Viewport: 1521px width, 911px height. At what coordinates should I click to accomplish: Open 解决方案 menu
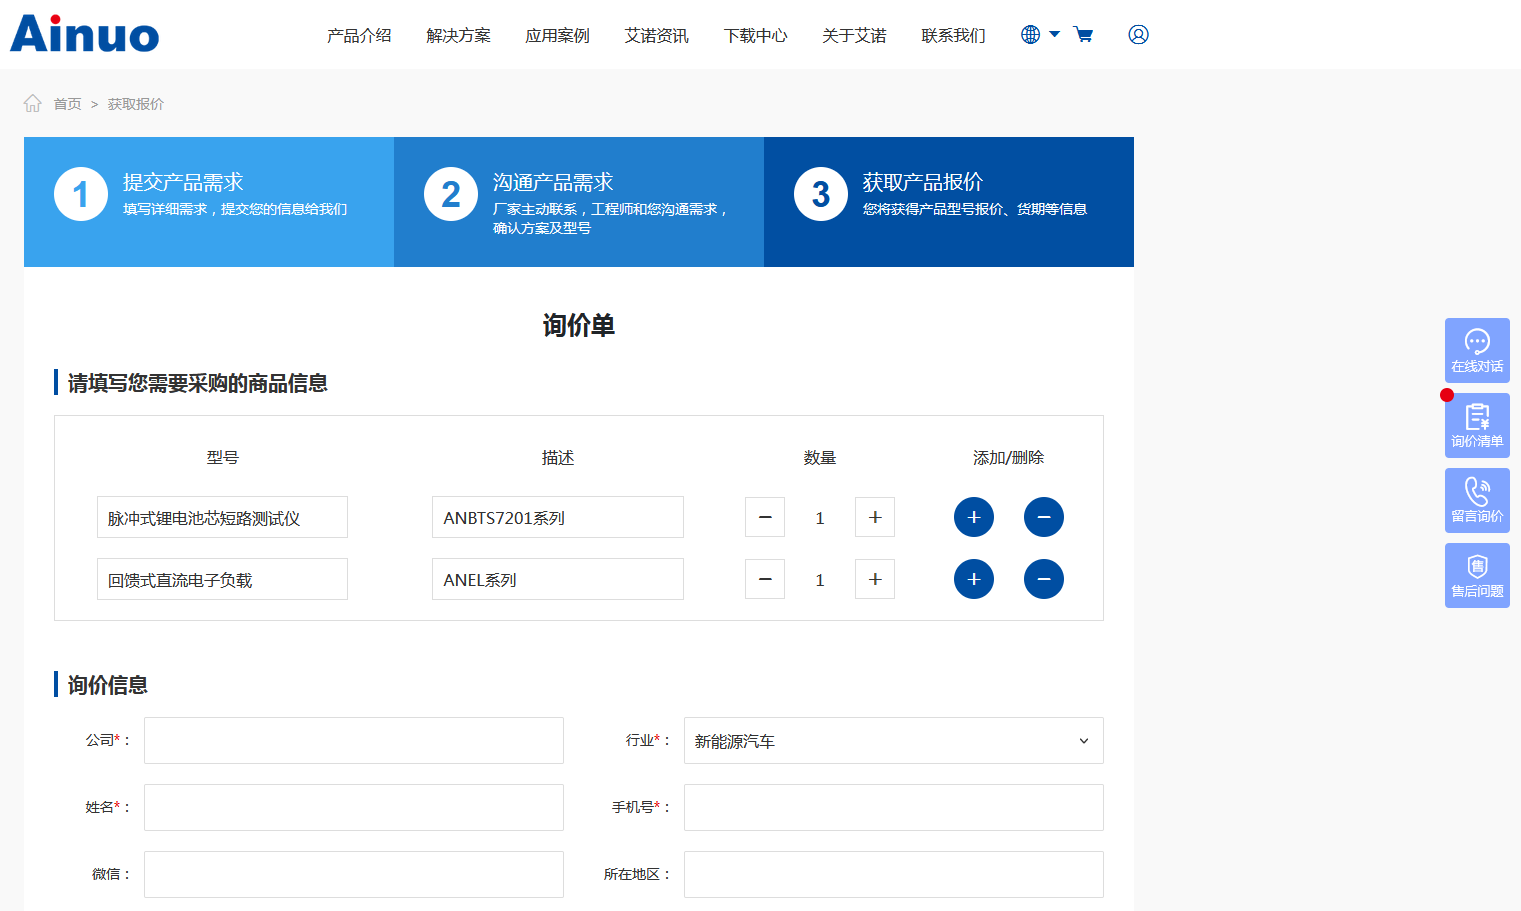[458, 35]
